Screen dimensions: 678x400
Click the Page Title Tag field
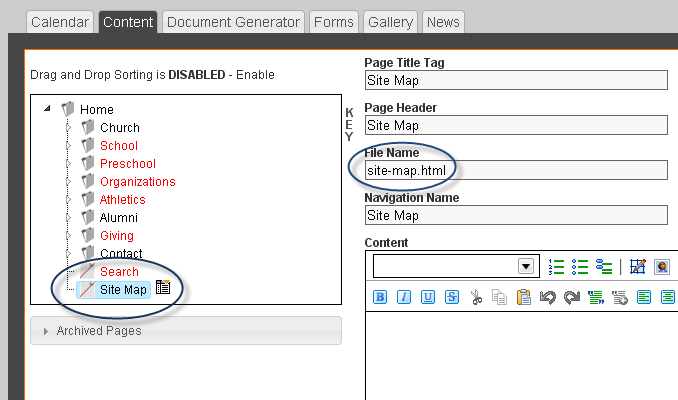click(516, 80)
